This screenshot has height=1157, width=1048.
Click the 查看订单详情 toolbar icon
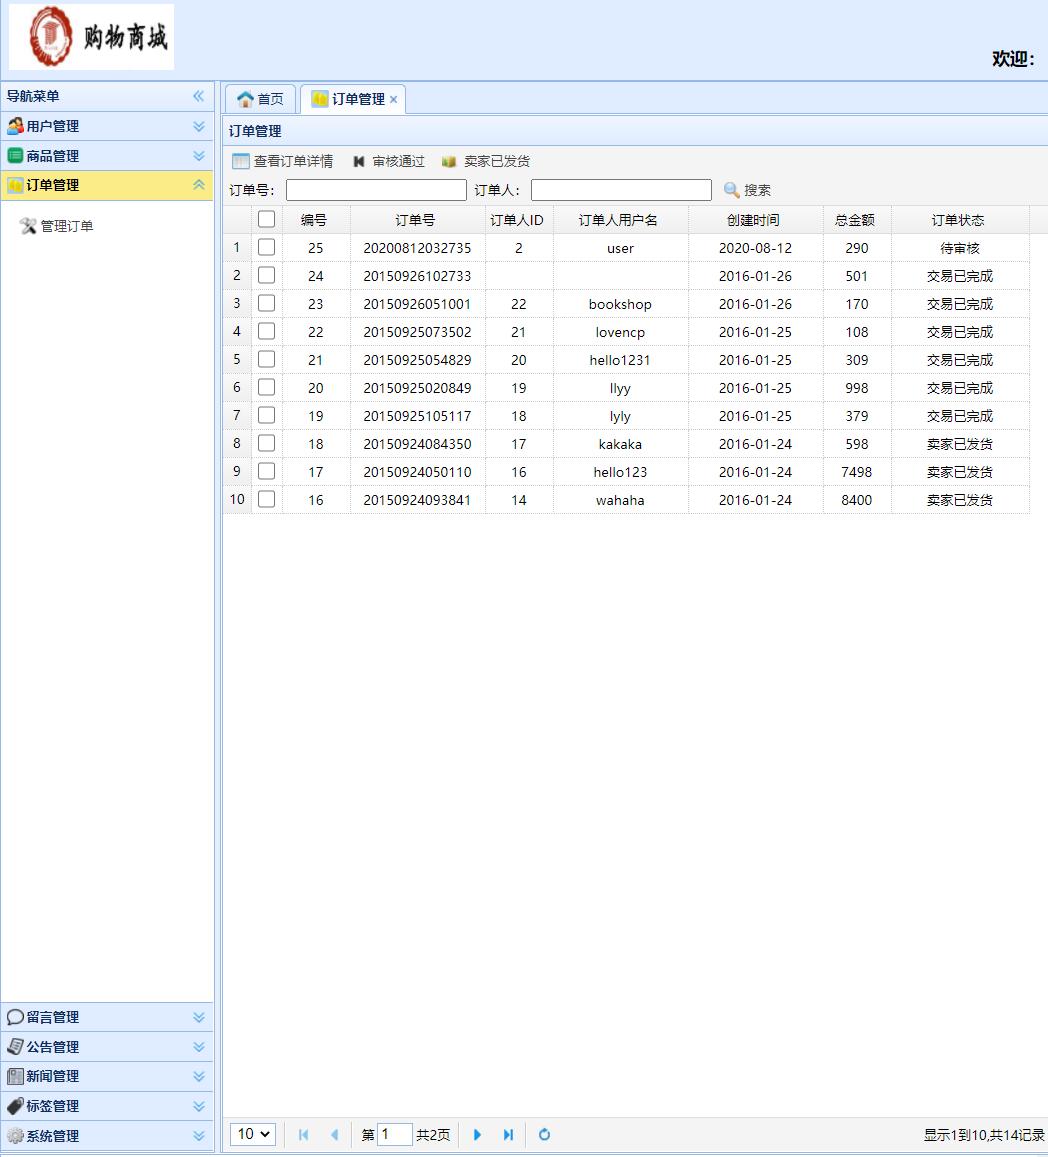coord(241,161)
